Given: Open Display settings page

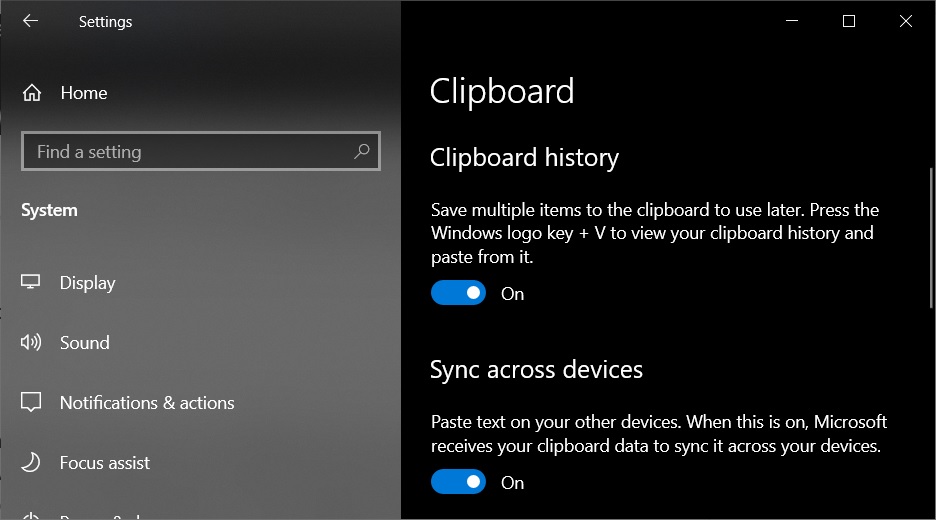Looking at the screenshot, I should (88, 283).
